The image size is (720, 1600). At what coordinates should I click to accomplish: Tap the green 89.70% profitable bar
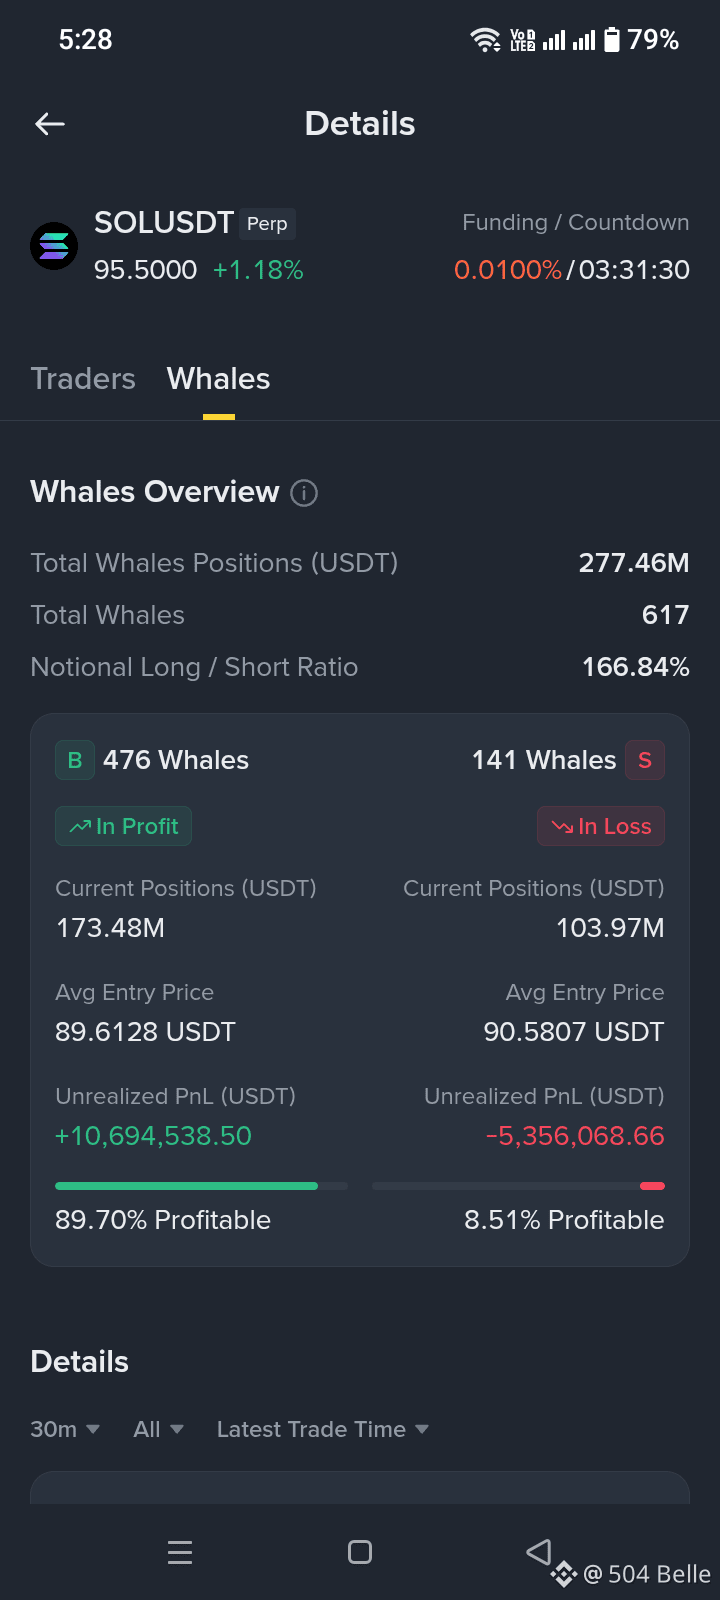[187, 1186]
